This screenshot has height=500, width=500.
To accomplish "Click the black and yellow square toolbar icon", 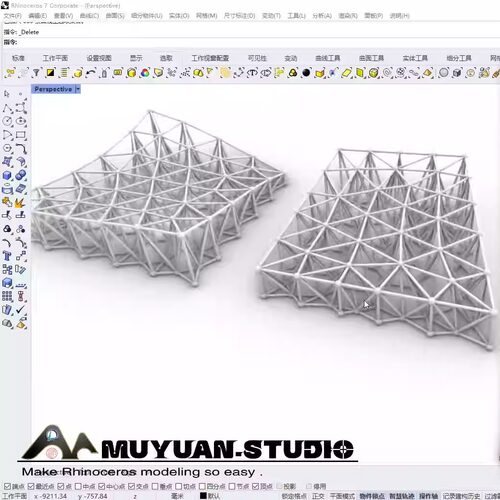I will (x=50, y=72).
